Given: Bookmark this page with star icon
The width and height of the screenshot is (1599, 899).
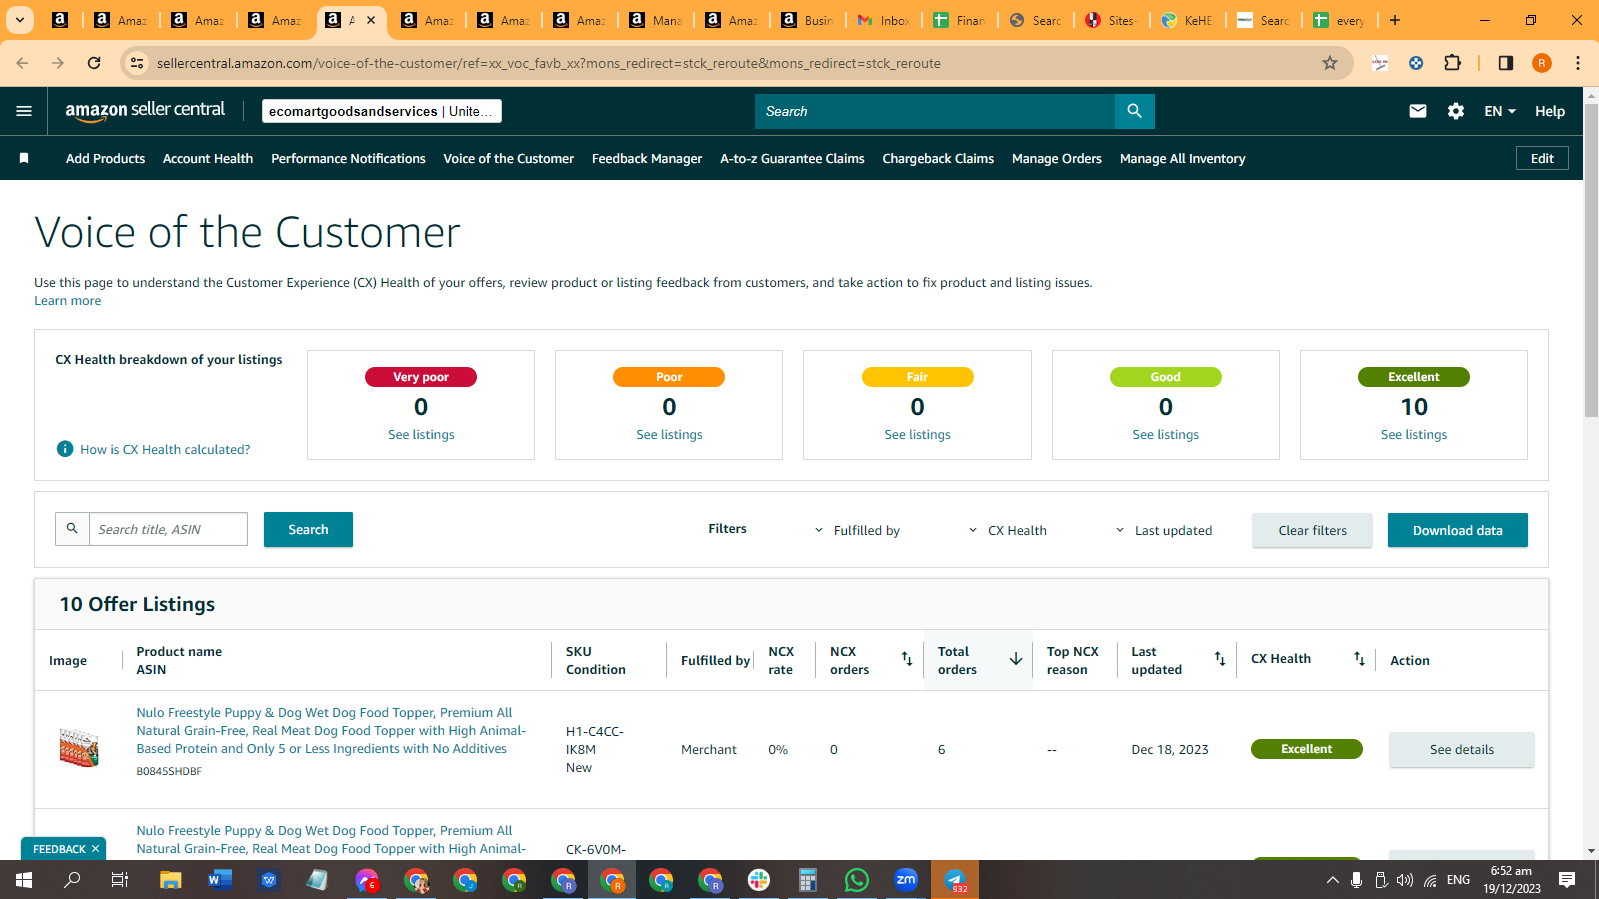Looking at the screenshot, I should click(1329, 63).
